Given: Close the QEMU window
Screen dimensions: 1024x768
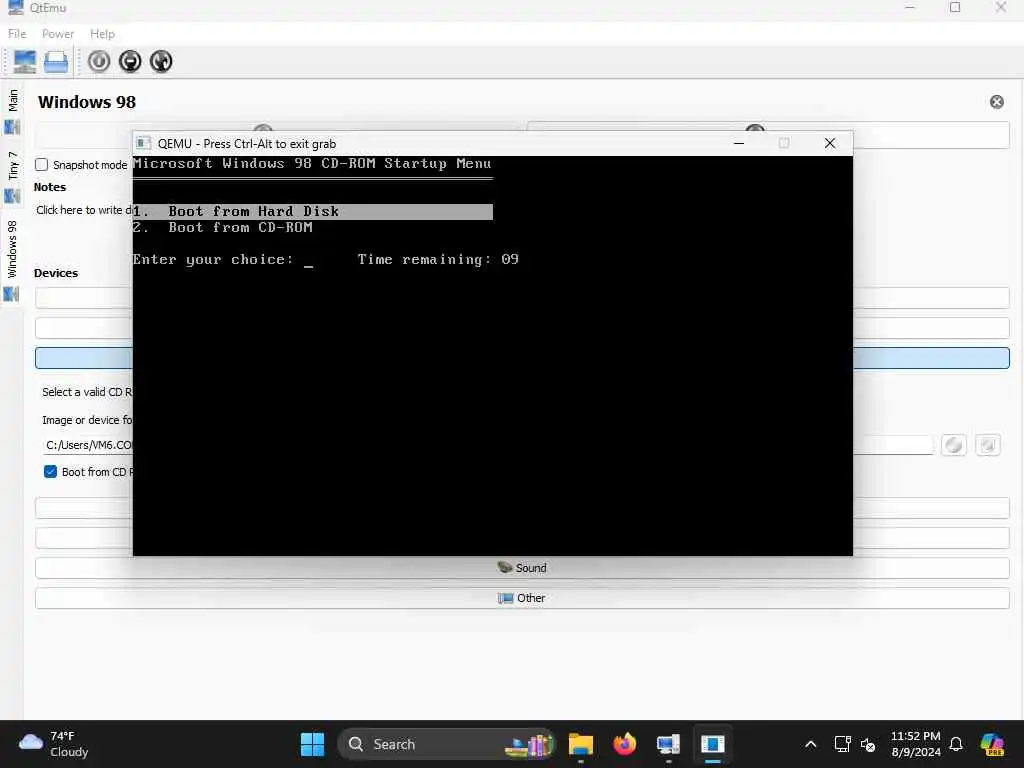Looking at the screenshot, I should (x=830, y=143).
